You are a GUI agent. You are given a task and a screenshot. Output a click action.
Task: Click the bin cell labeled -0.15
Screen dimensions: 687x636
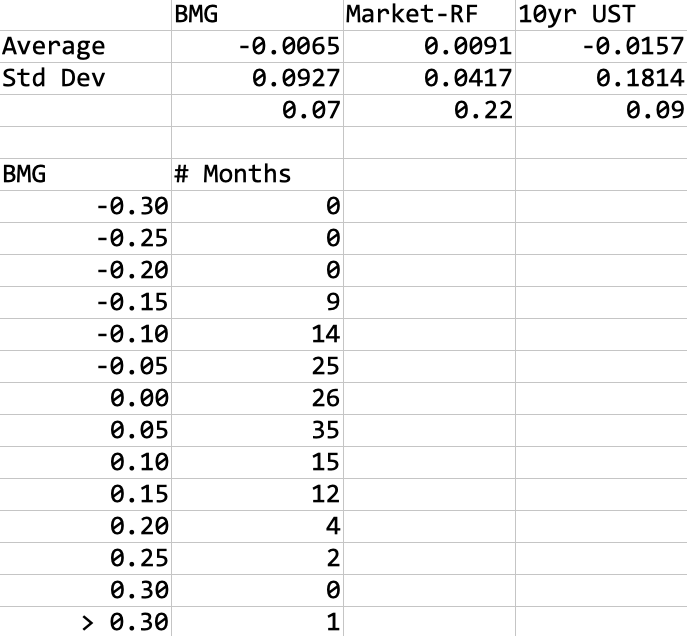[x=85, y=302]
